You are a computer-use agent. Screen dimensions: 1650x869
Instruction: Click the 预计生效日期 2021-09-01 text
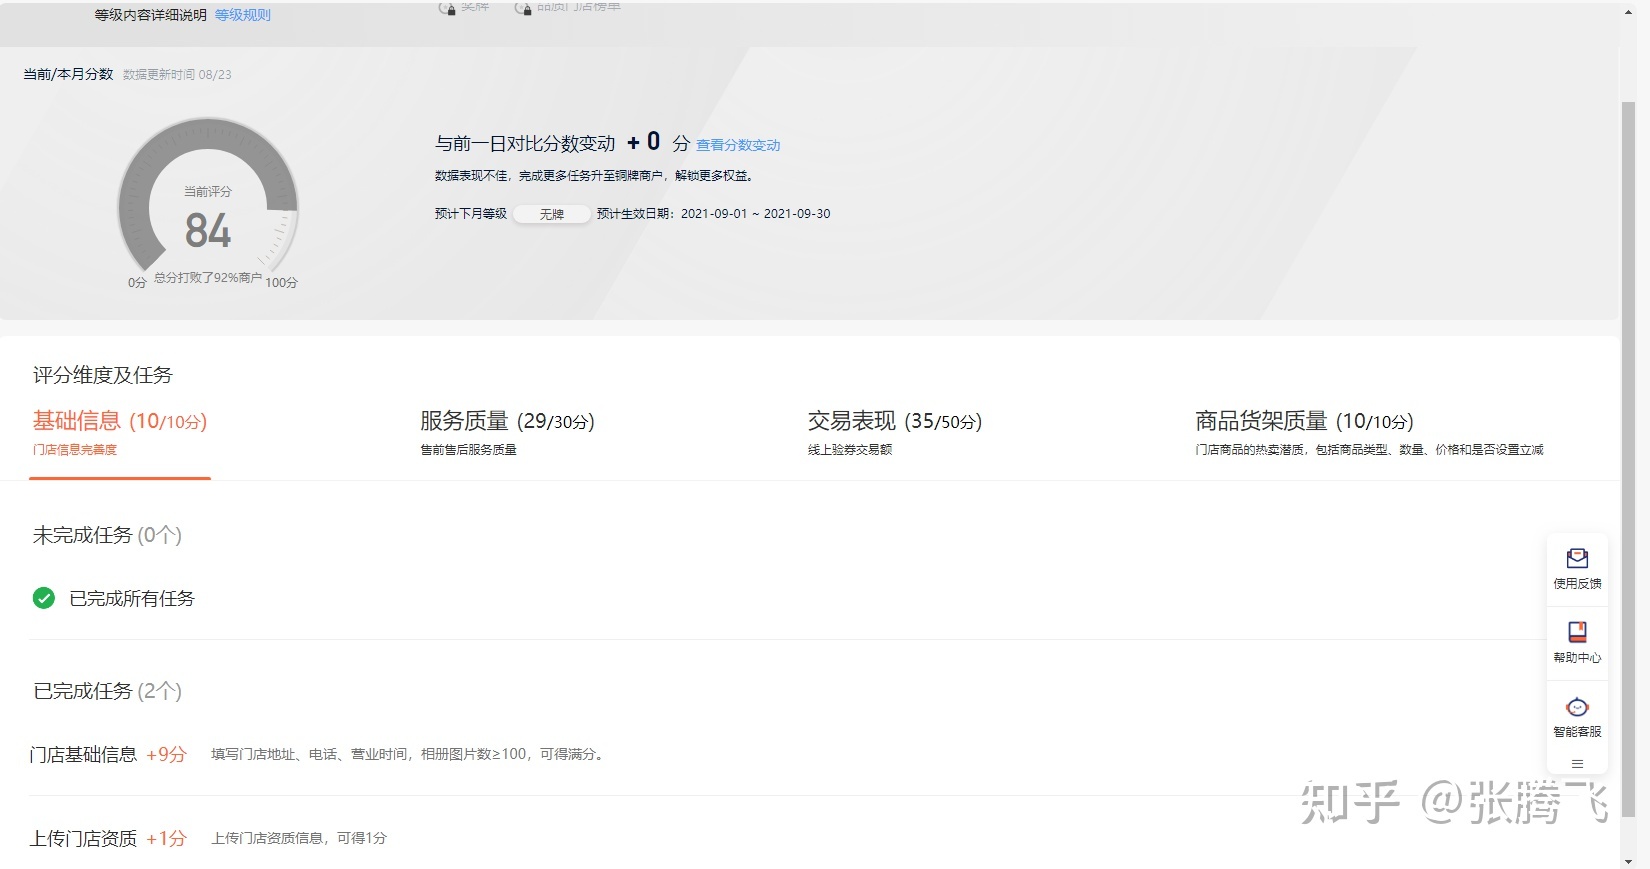click(713, 214)
